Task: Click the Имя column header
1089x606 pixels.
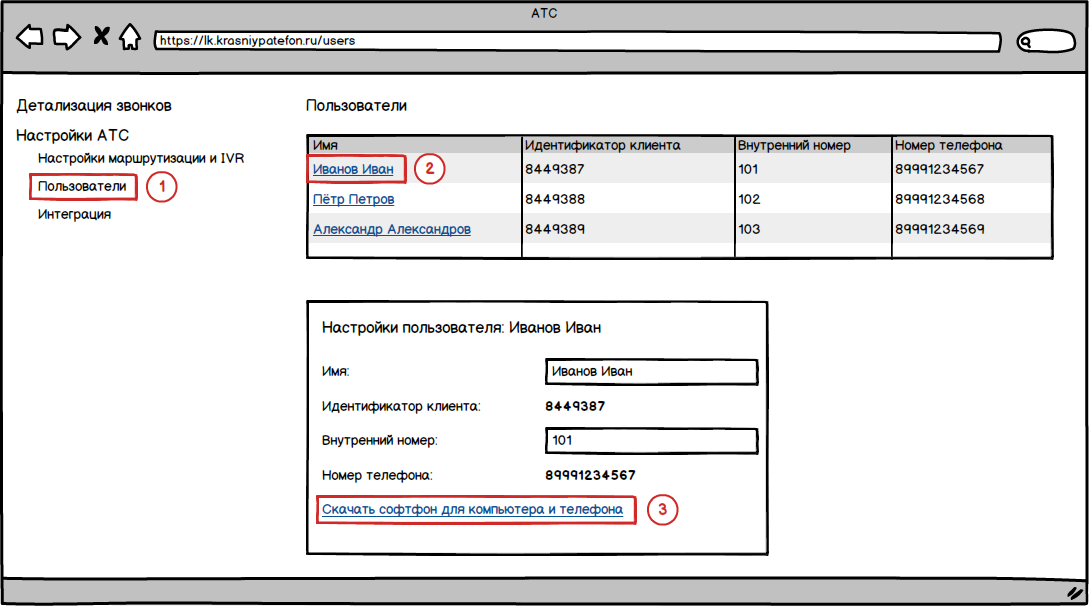Action: pyautogui.click(x=326, y=145)
